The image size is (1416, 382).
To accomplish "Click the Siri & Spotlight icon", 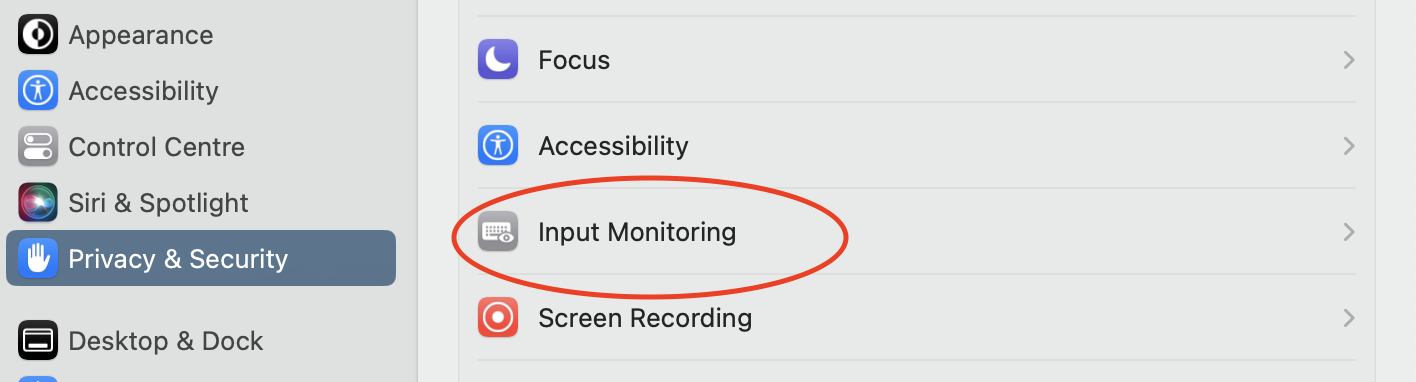I will tap(38, 203).
